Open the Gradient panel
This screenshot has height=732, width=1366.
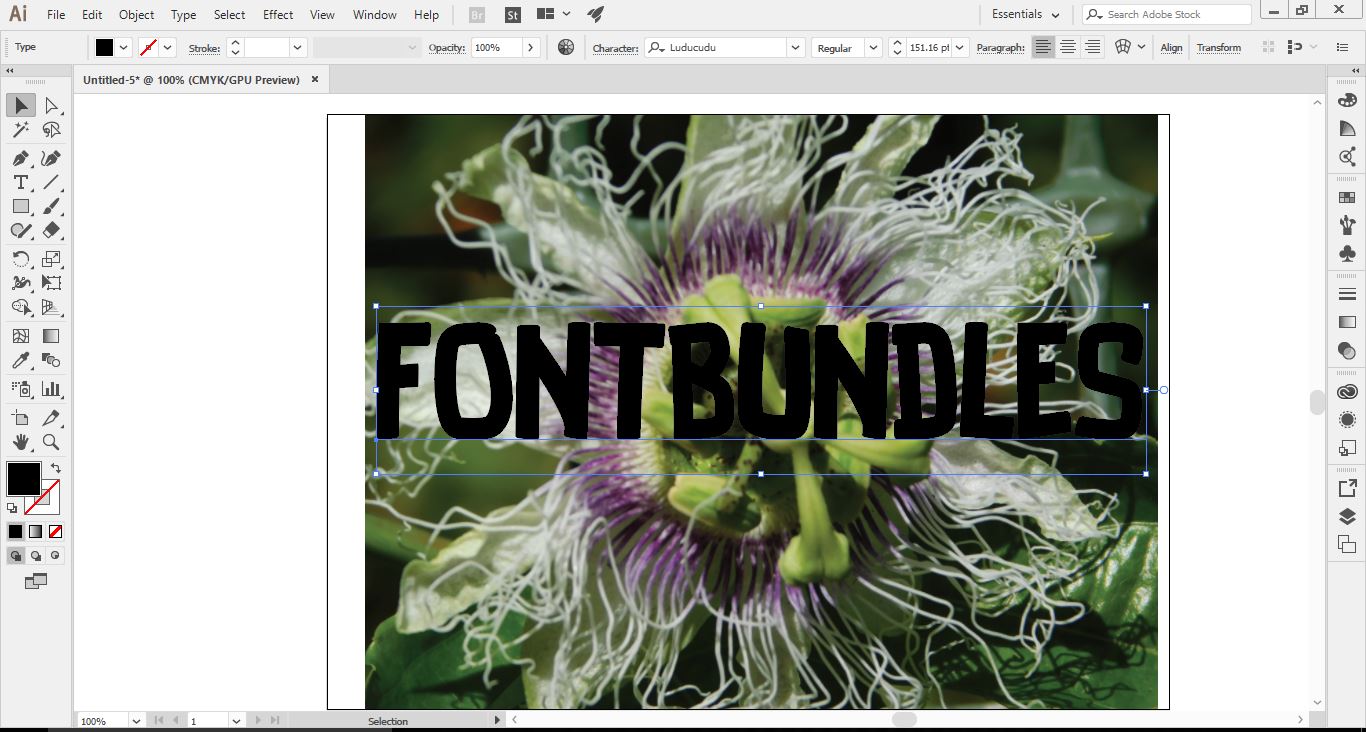1346,321
